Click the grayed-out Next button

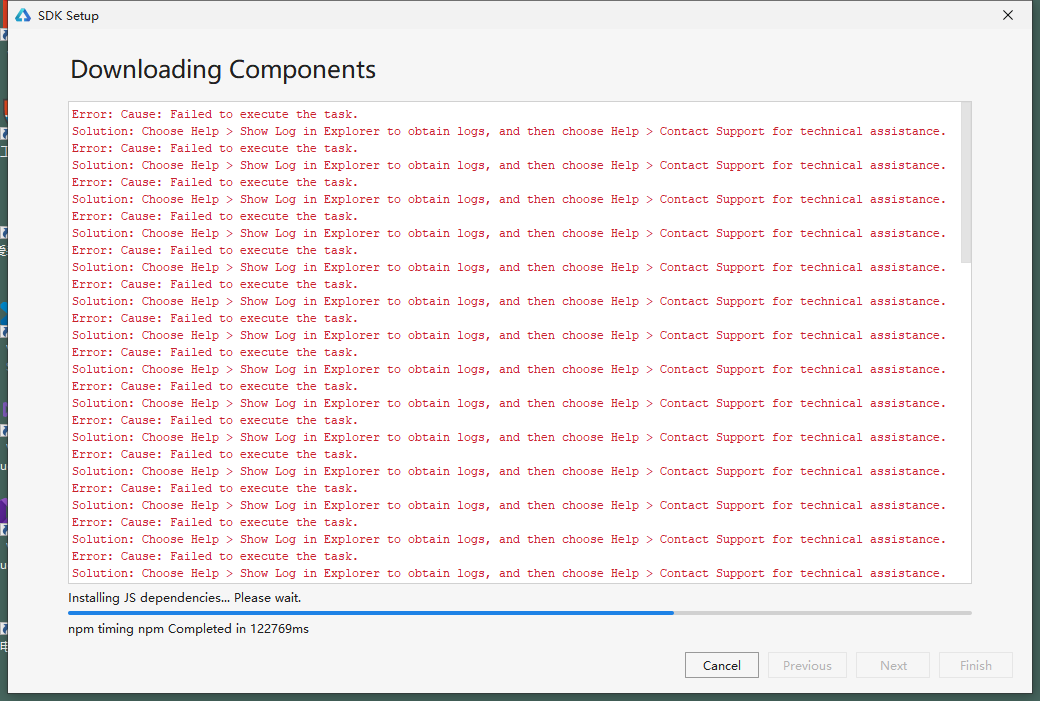click(892, 665)
